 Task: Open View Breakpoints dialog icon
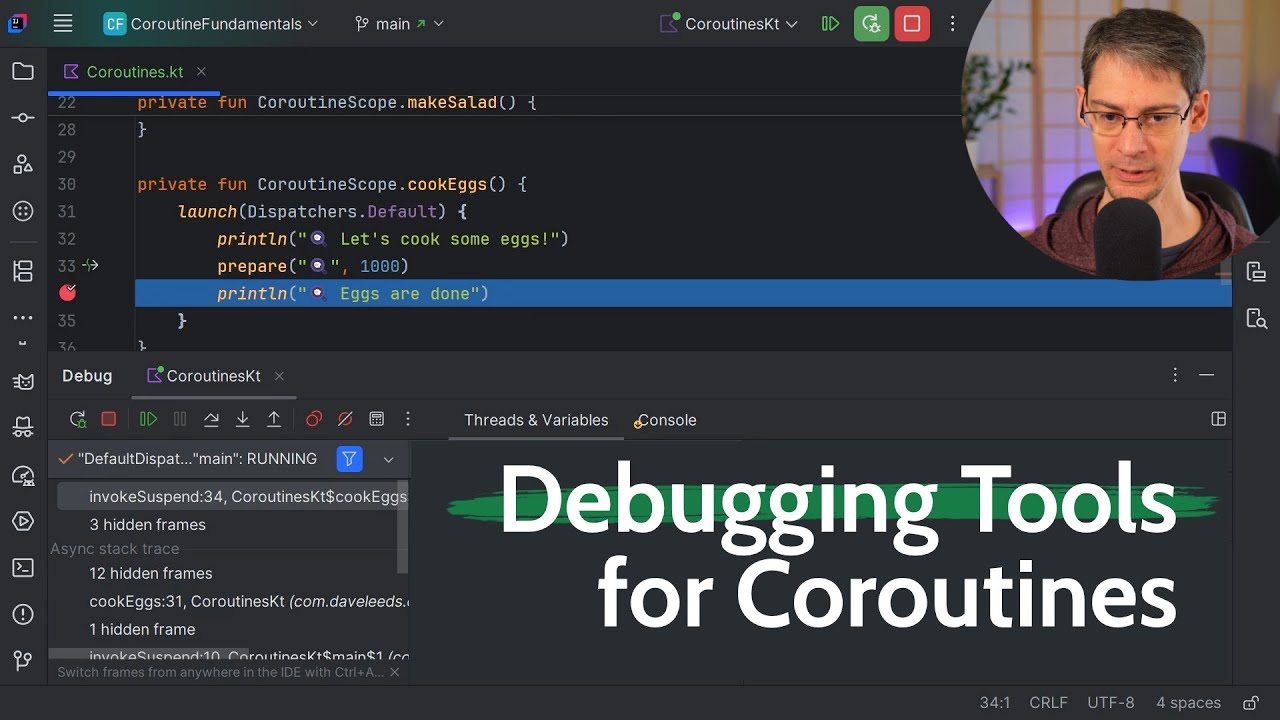[313, 419]
